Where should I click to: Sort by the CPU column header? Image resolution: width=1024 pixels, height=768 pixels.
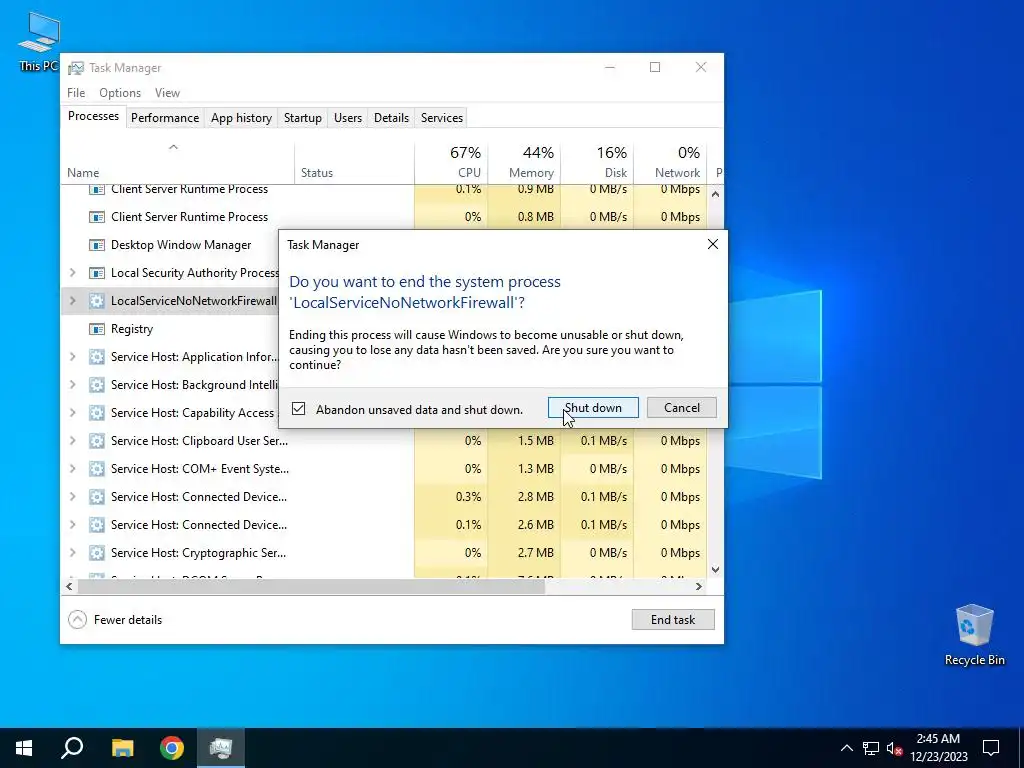pos(451,162)
